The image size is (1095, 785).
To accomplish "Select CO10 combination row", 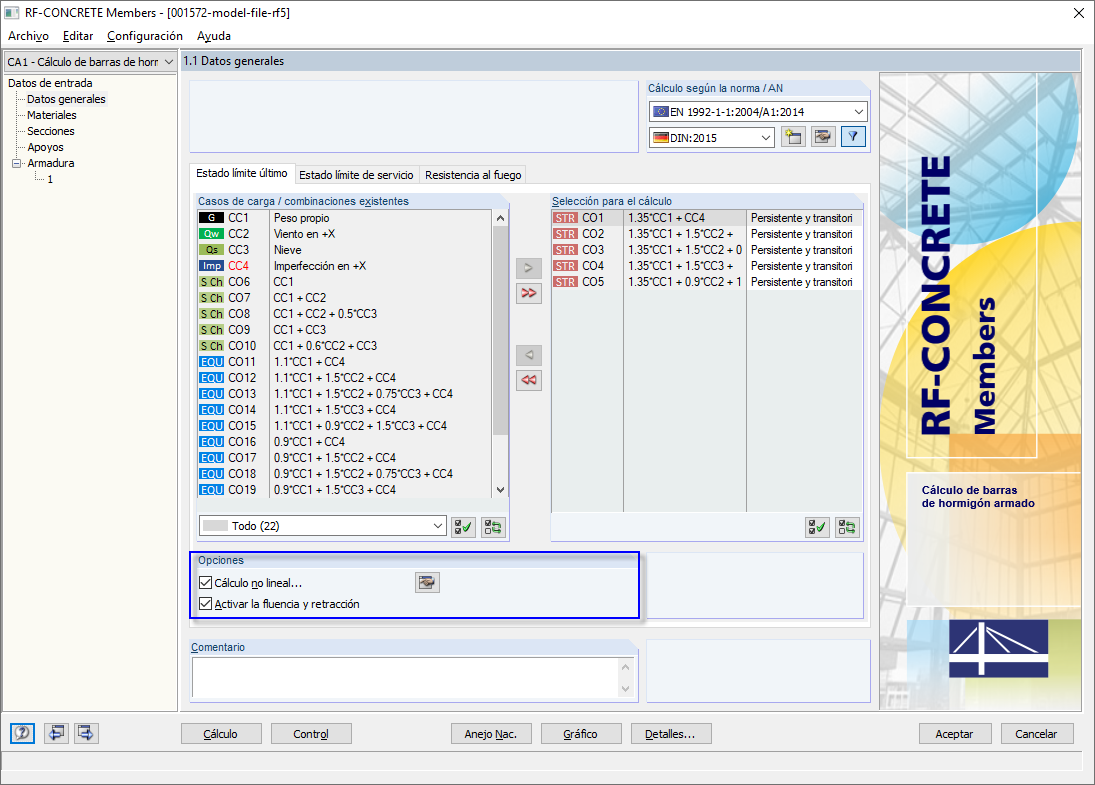I will tap(345, 346).
